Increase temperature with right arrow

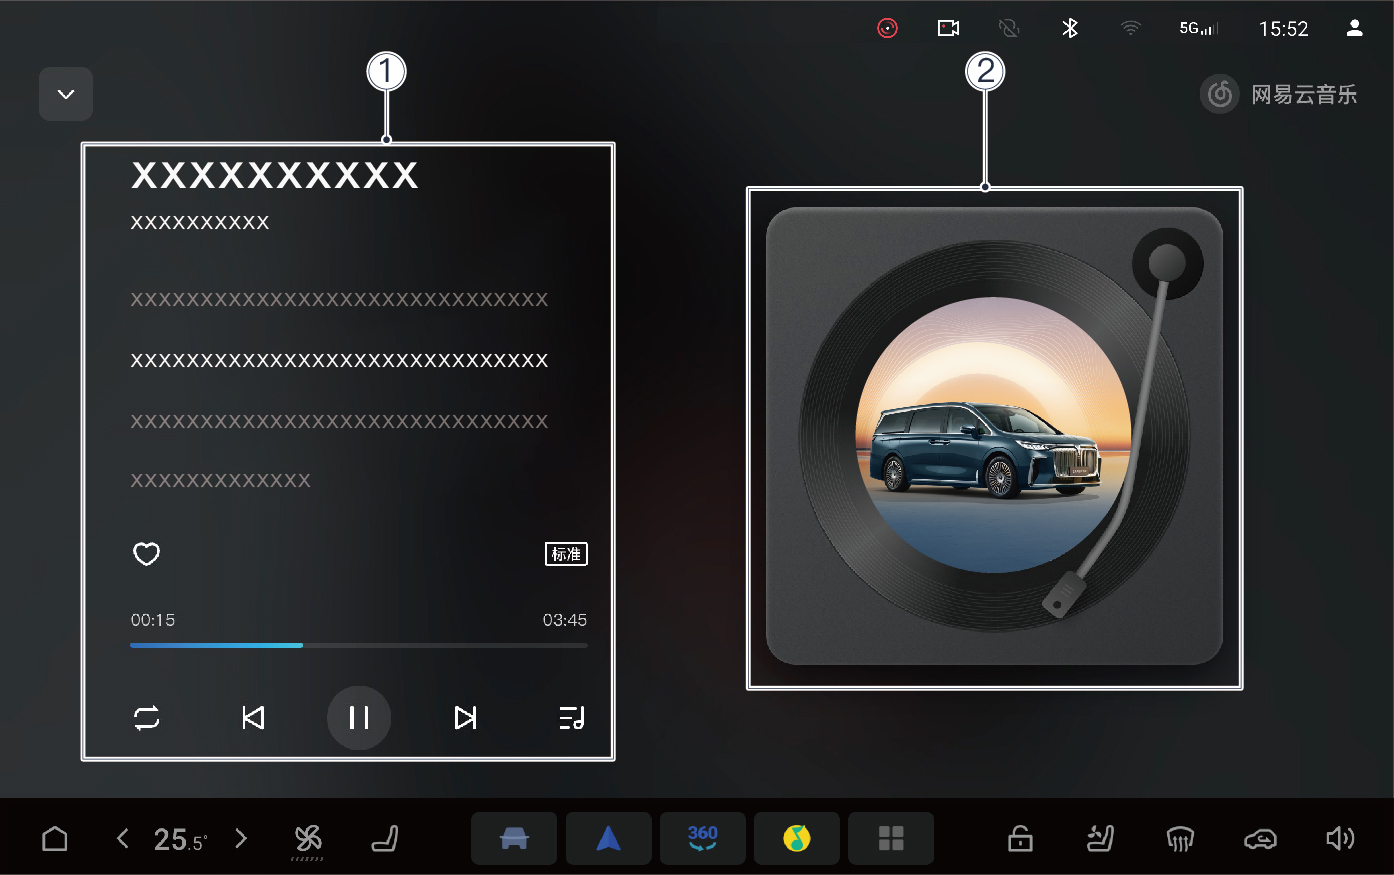tap(241, 838)
